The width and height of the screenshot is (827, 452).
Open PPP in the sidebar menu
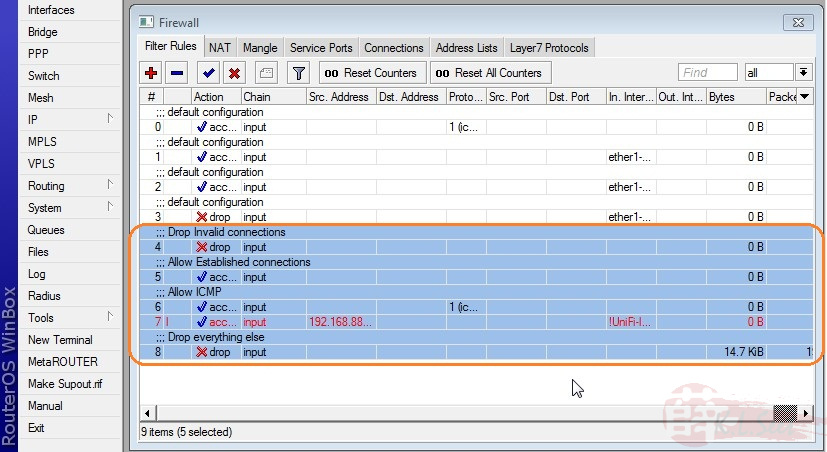(70, 54)
